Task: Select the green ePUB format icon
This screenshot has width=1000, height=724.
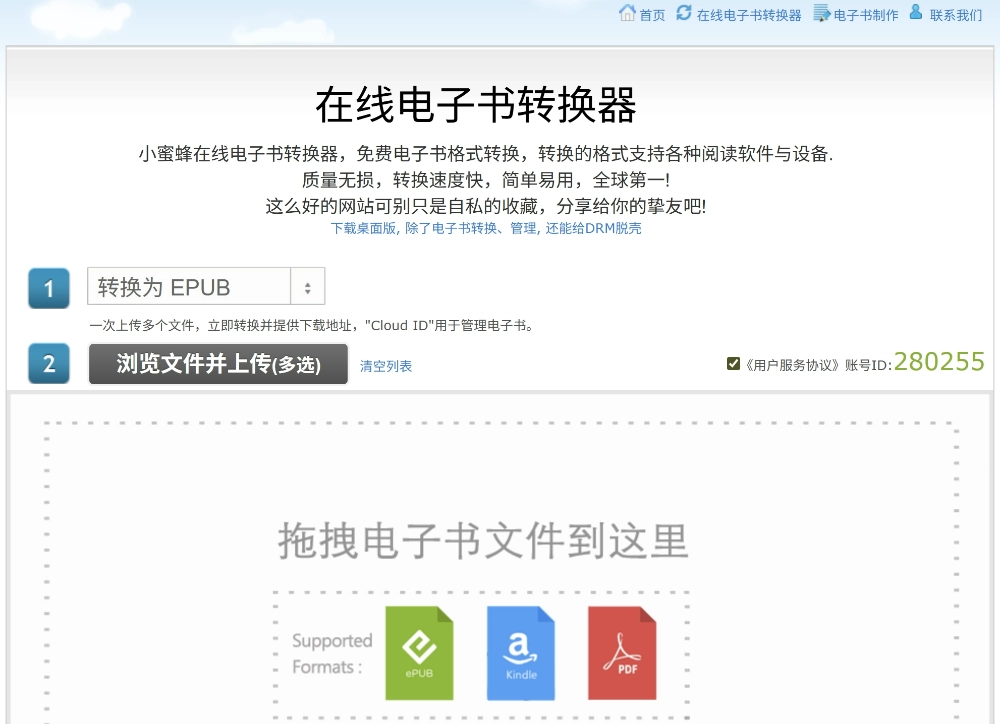Action: click(419, 652)
